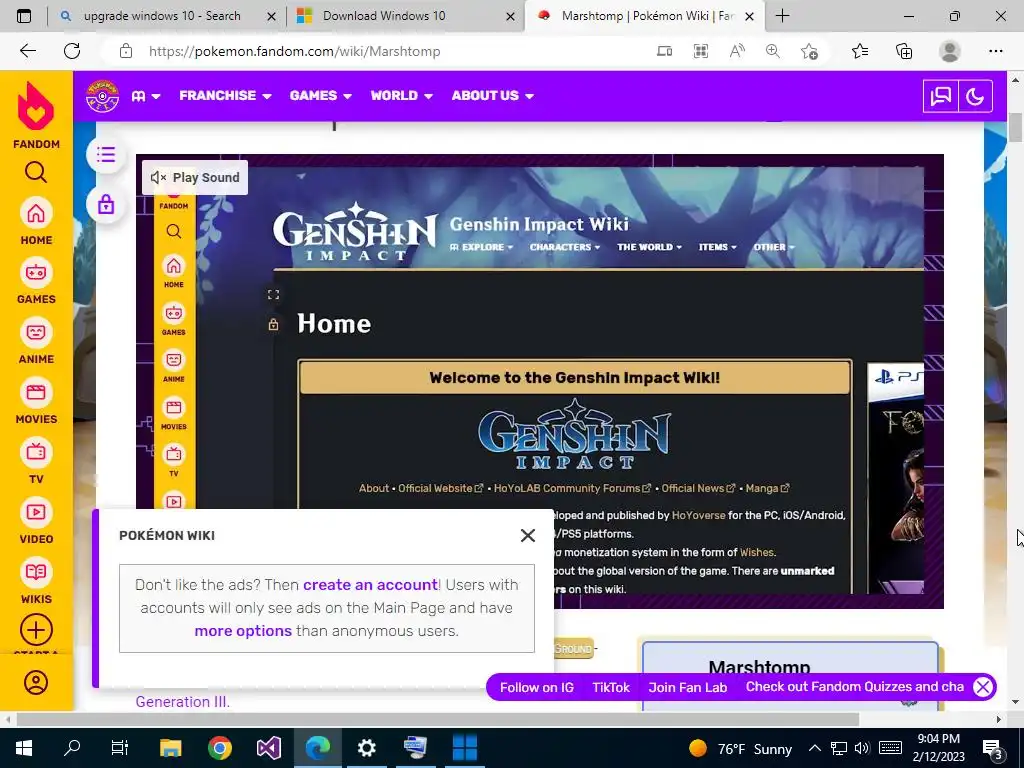The width and height of the screenshot is (1024, 768).
Task: Expand the ABOUT US dropdown menu
Action: 492,96
